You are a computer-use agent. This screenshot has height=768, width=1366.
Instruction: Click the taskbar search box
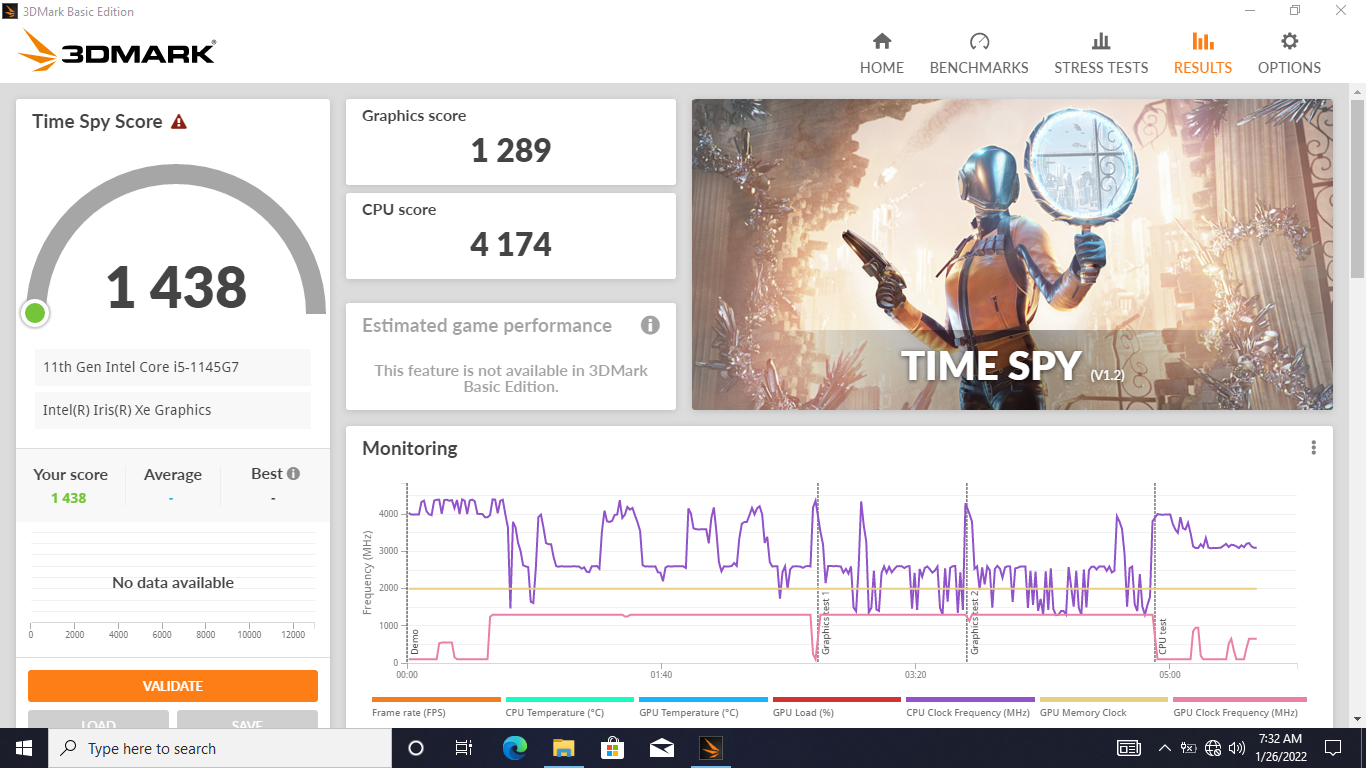pyautogui.click(x=220, y=748)
